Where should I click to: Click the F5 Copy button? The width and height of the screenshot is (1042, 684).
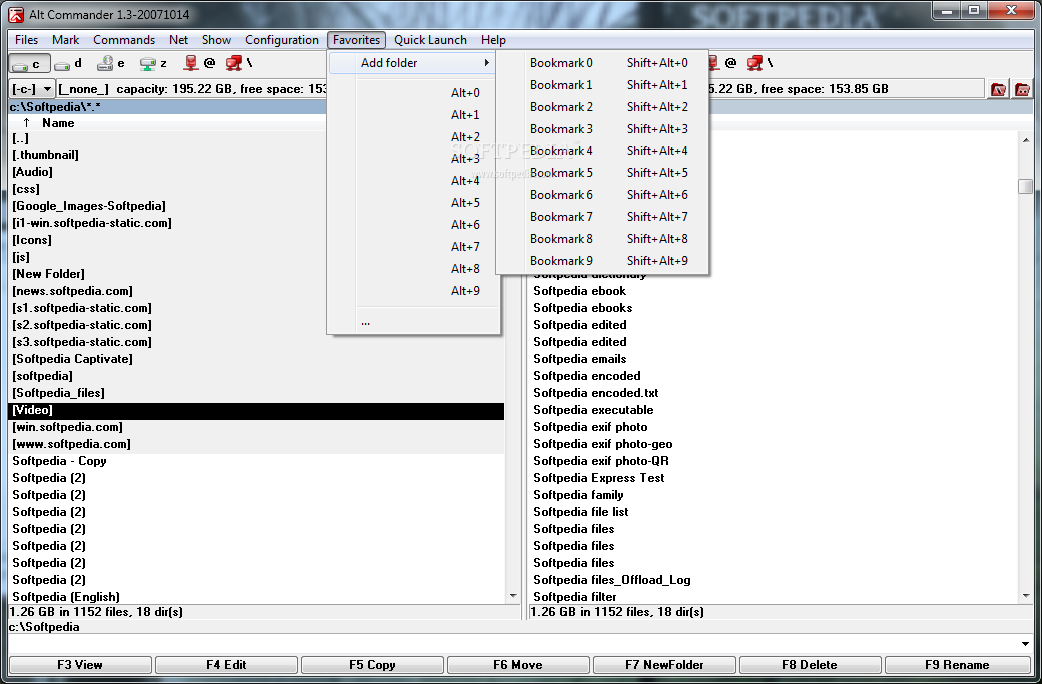tap(372, 665)
